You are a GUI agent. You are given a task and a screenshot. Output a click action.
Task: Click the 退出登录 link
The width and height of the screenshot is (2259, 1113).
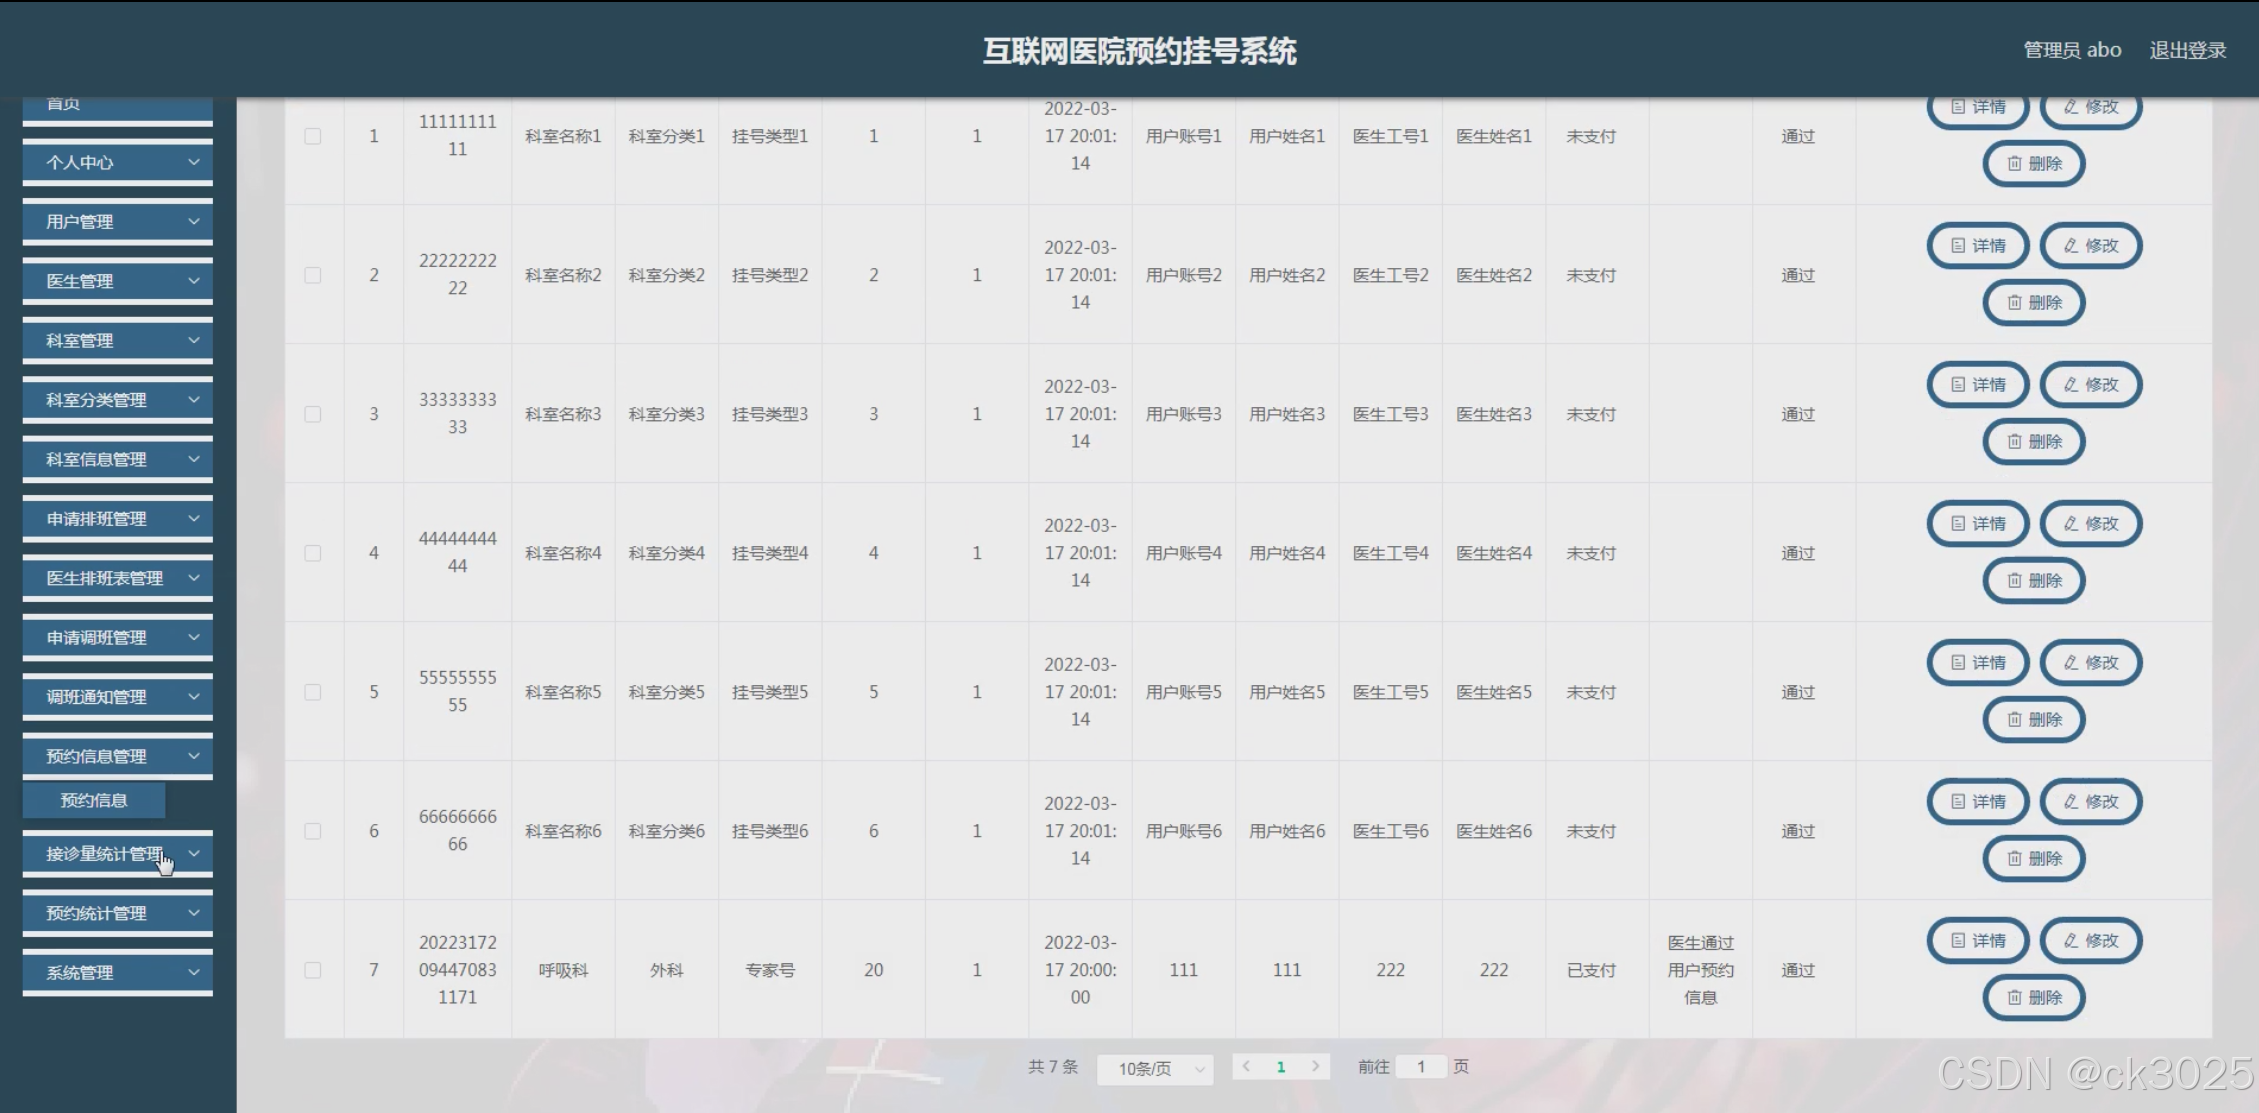click(2187, 50)
